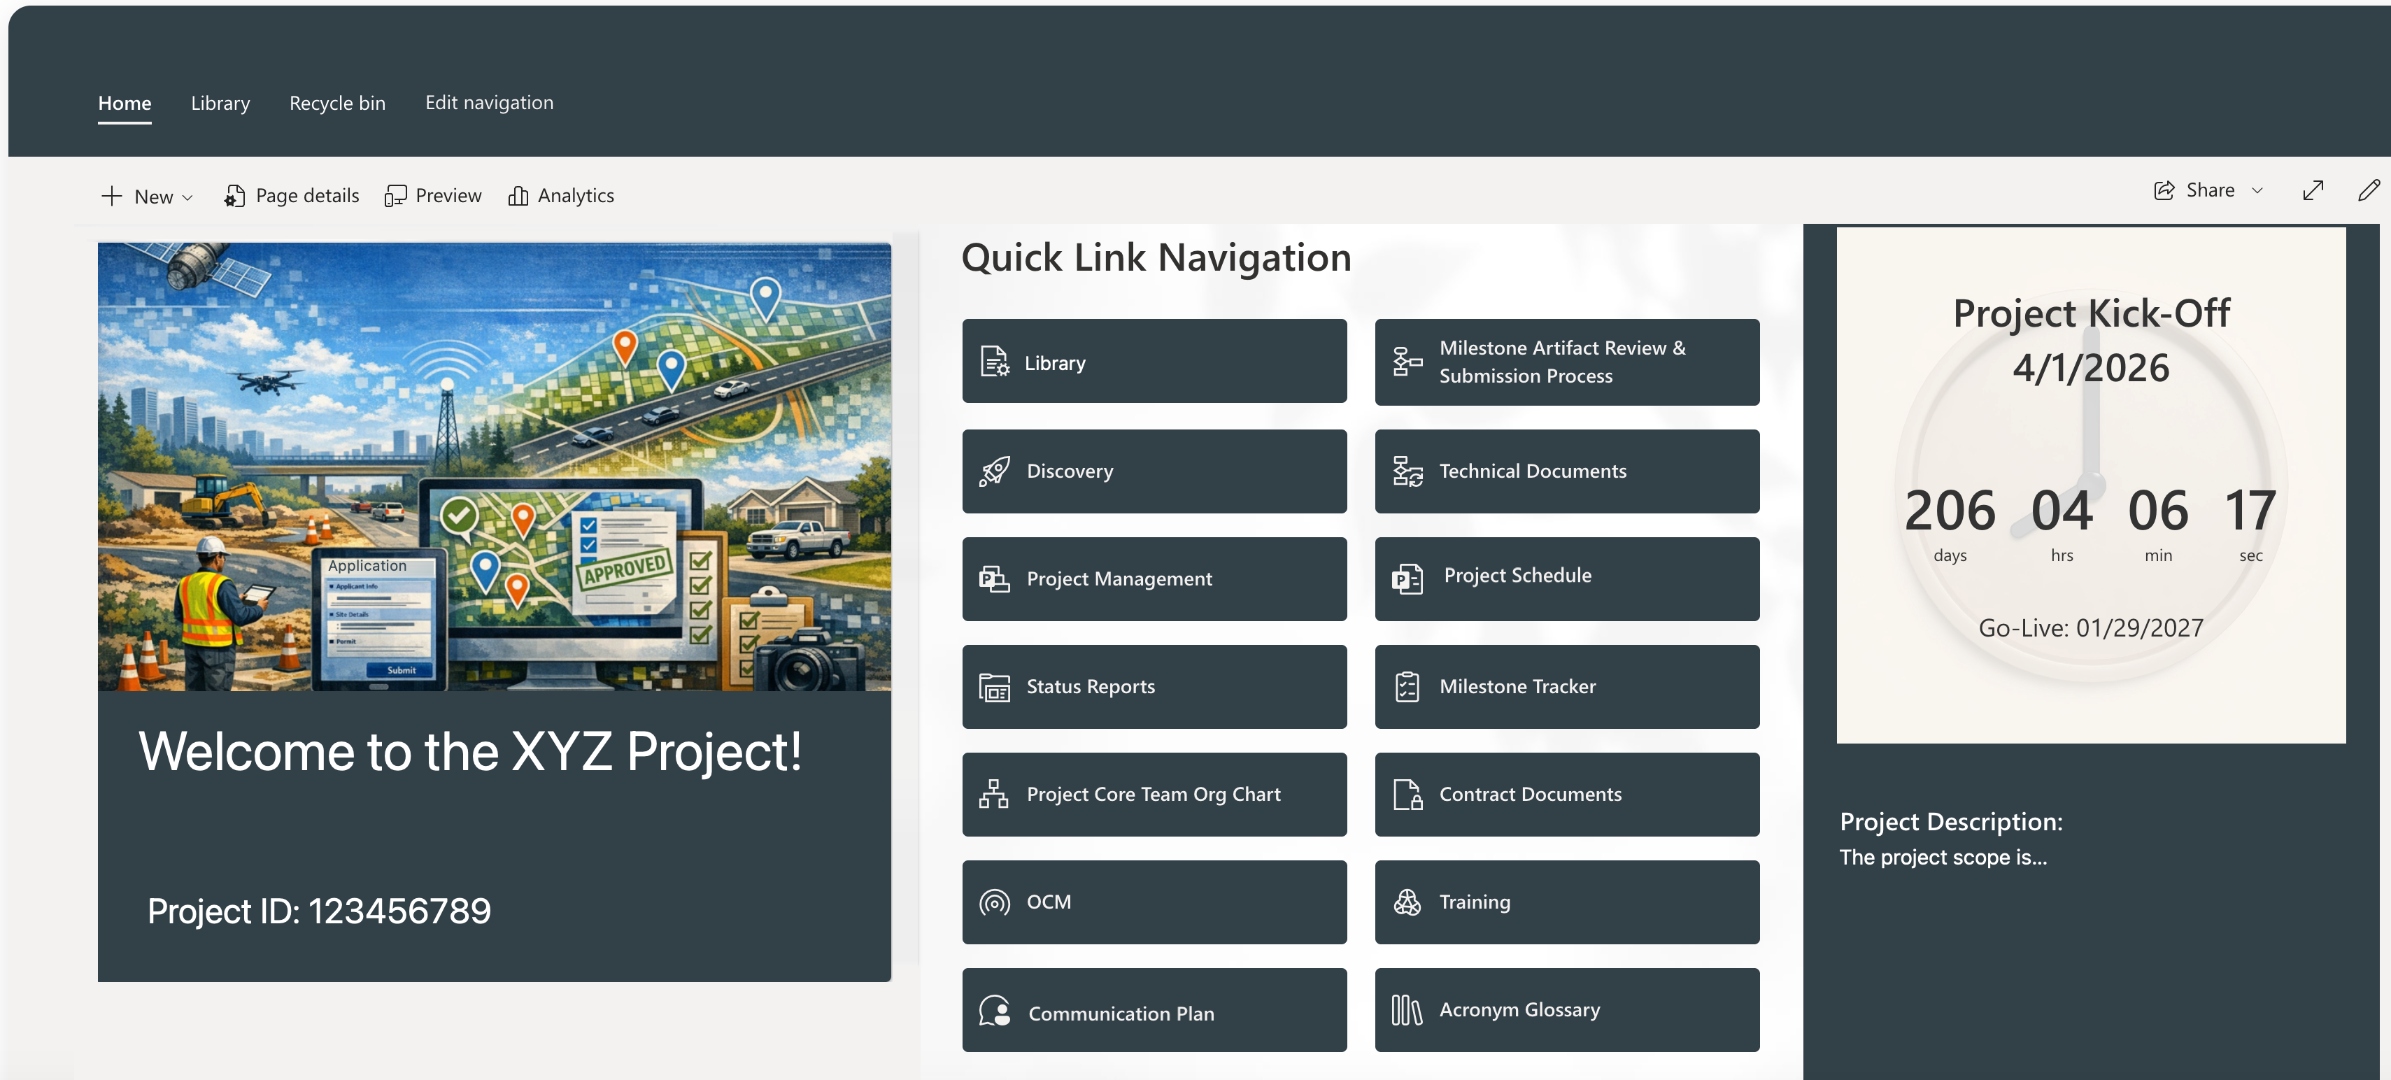Open the Communication Plan quick link

point(1154,1010)
